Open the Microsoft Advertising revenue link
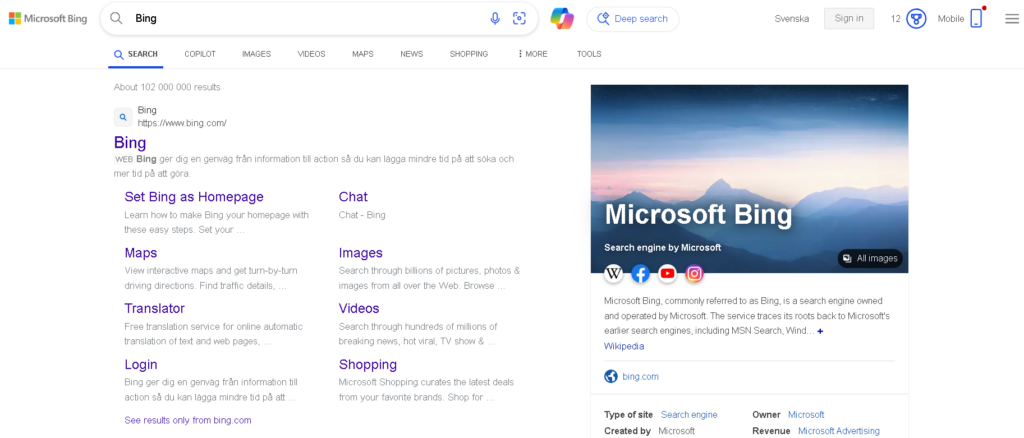The image size is (1024, 438). (x=839, y=431)
